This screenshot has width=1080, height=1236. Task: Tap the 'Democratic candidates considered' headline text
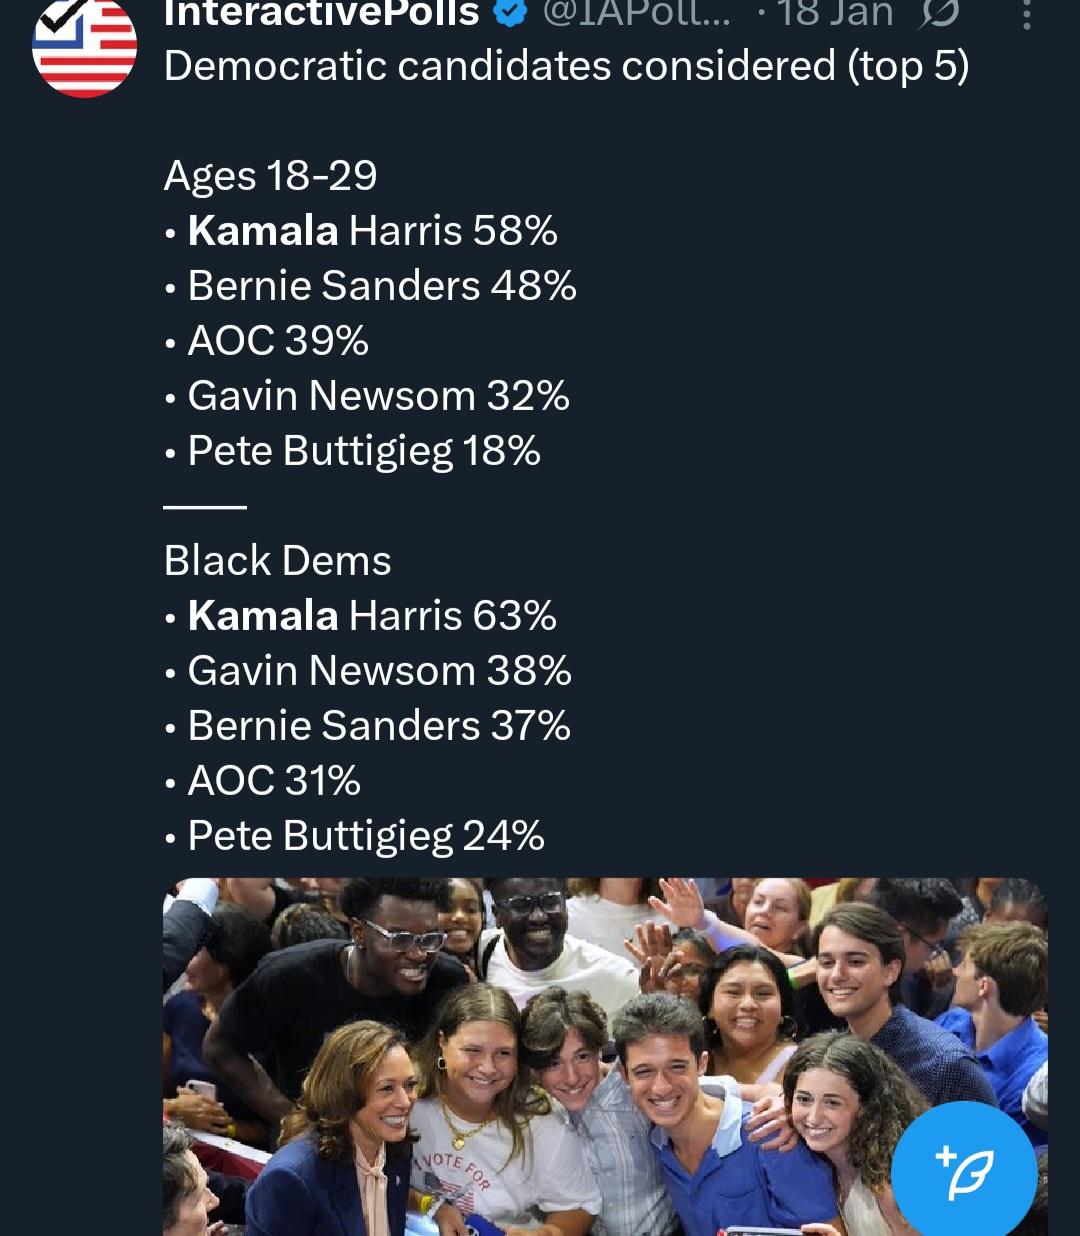566,67
